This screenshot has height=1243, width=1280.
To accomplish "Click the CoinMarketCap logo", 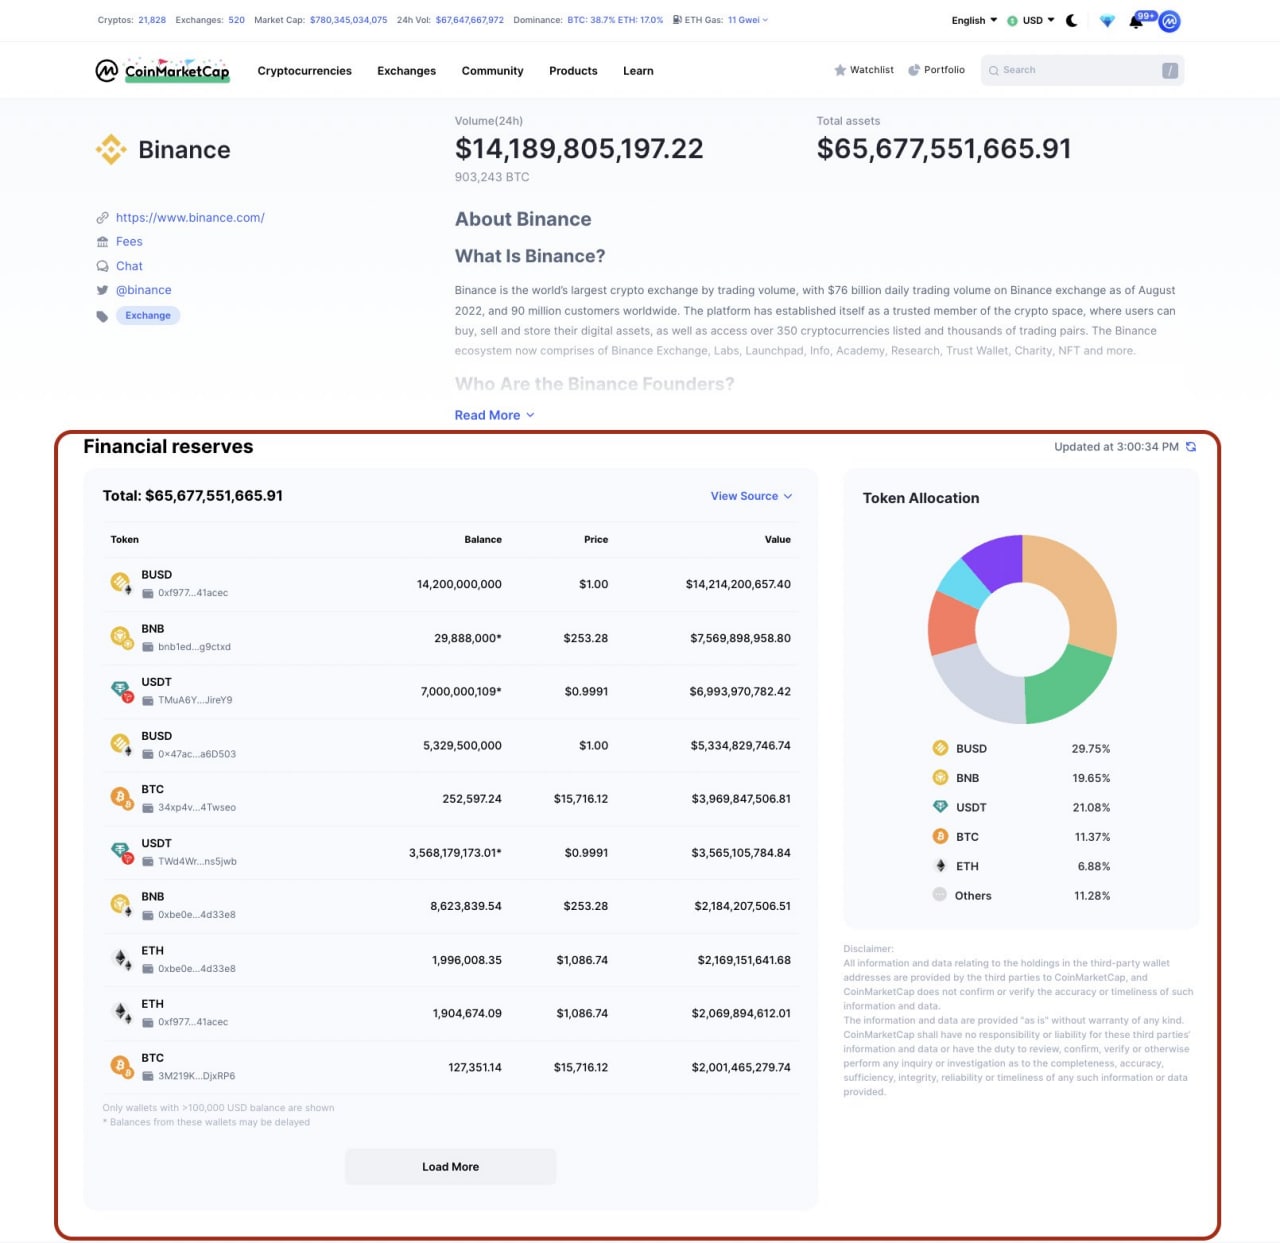I will click(163, 71).
